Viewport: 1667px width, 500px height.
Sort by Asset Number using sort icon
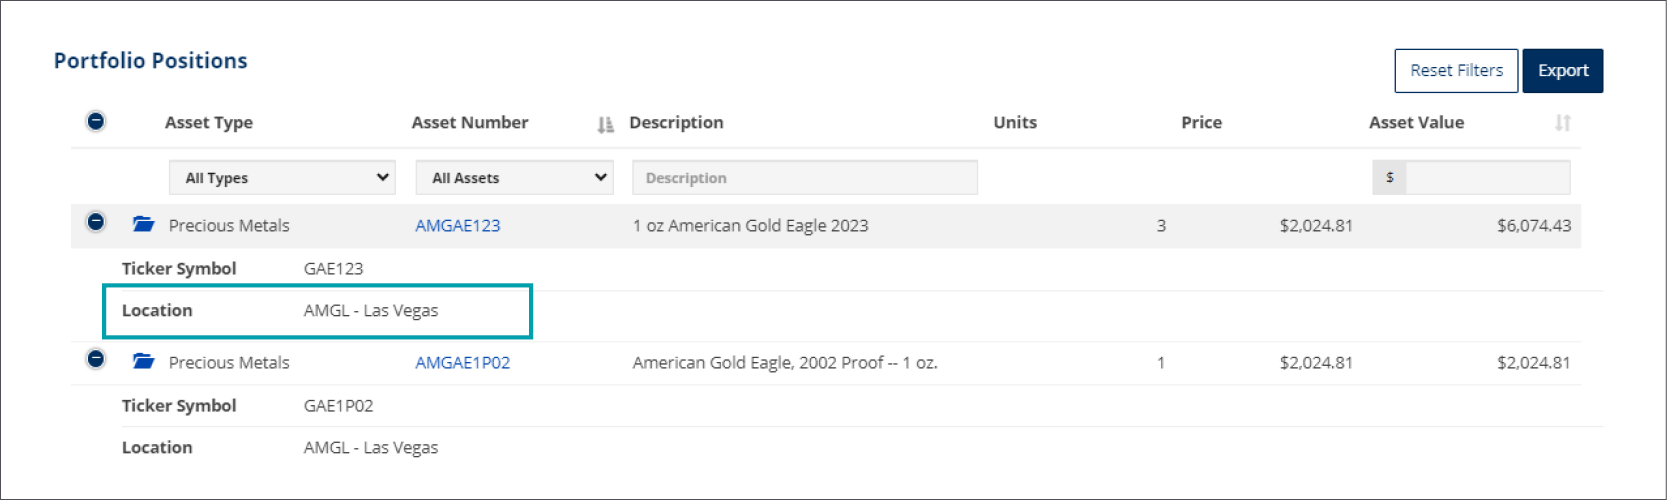pyautogui.click(x=605, y=124)
